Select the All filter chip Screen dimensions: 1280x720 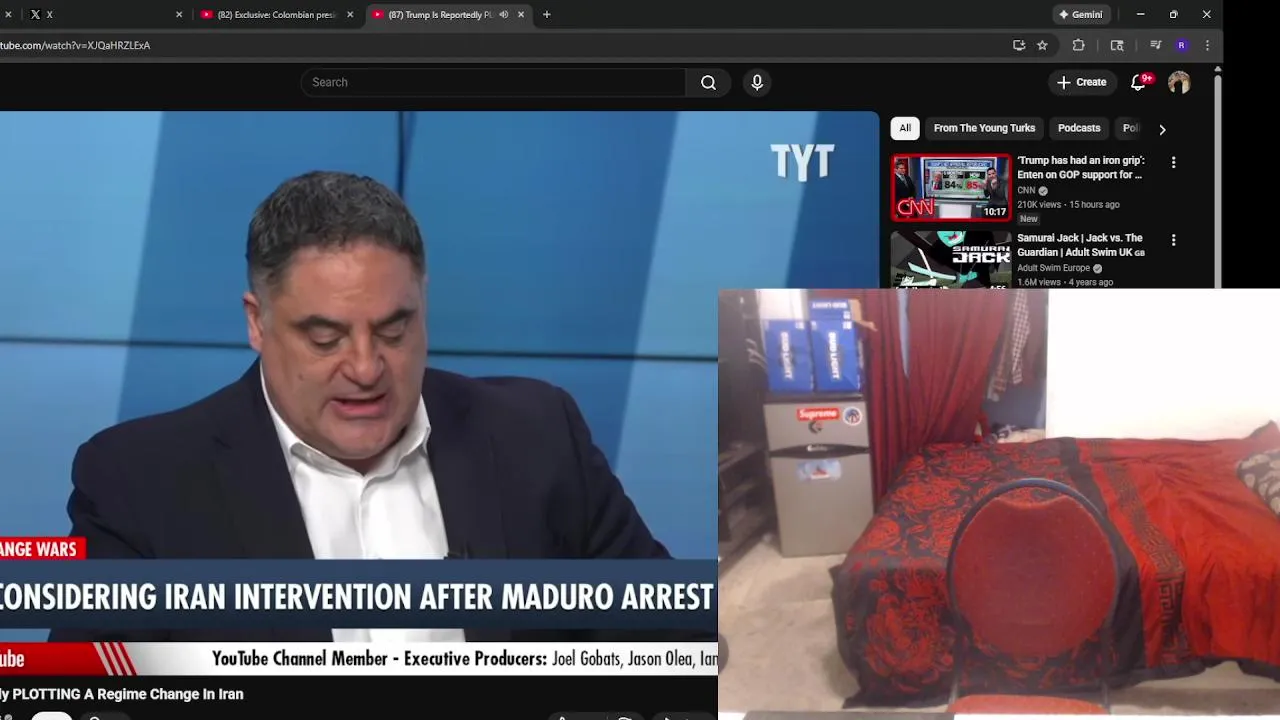(x=905, y=128)
